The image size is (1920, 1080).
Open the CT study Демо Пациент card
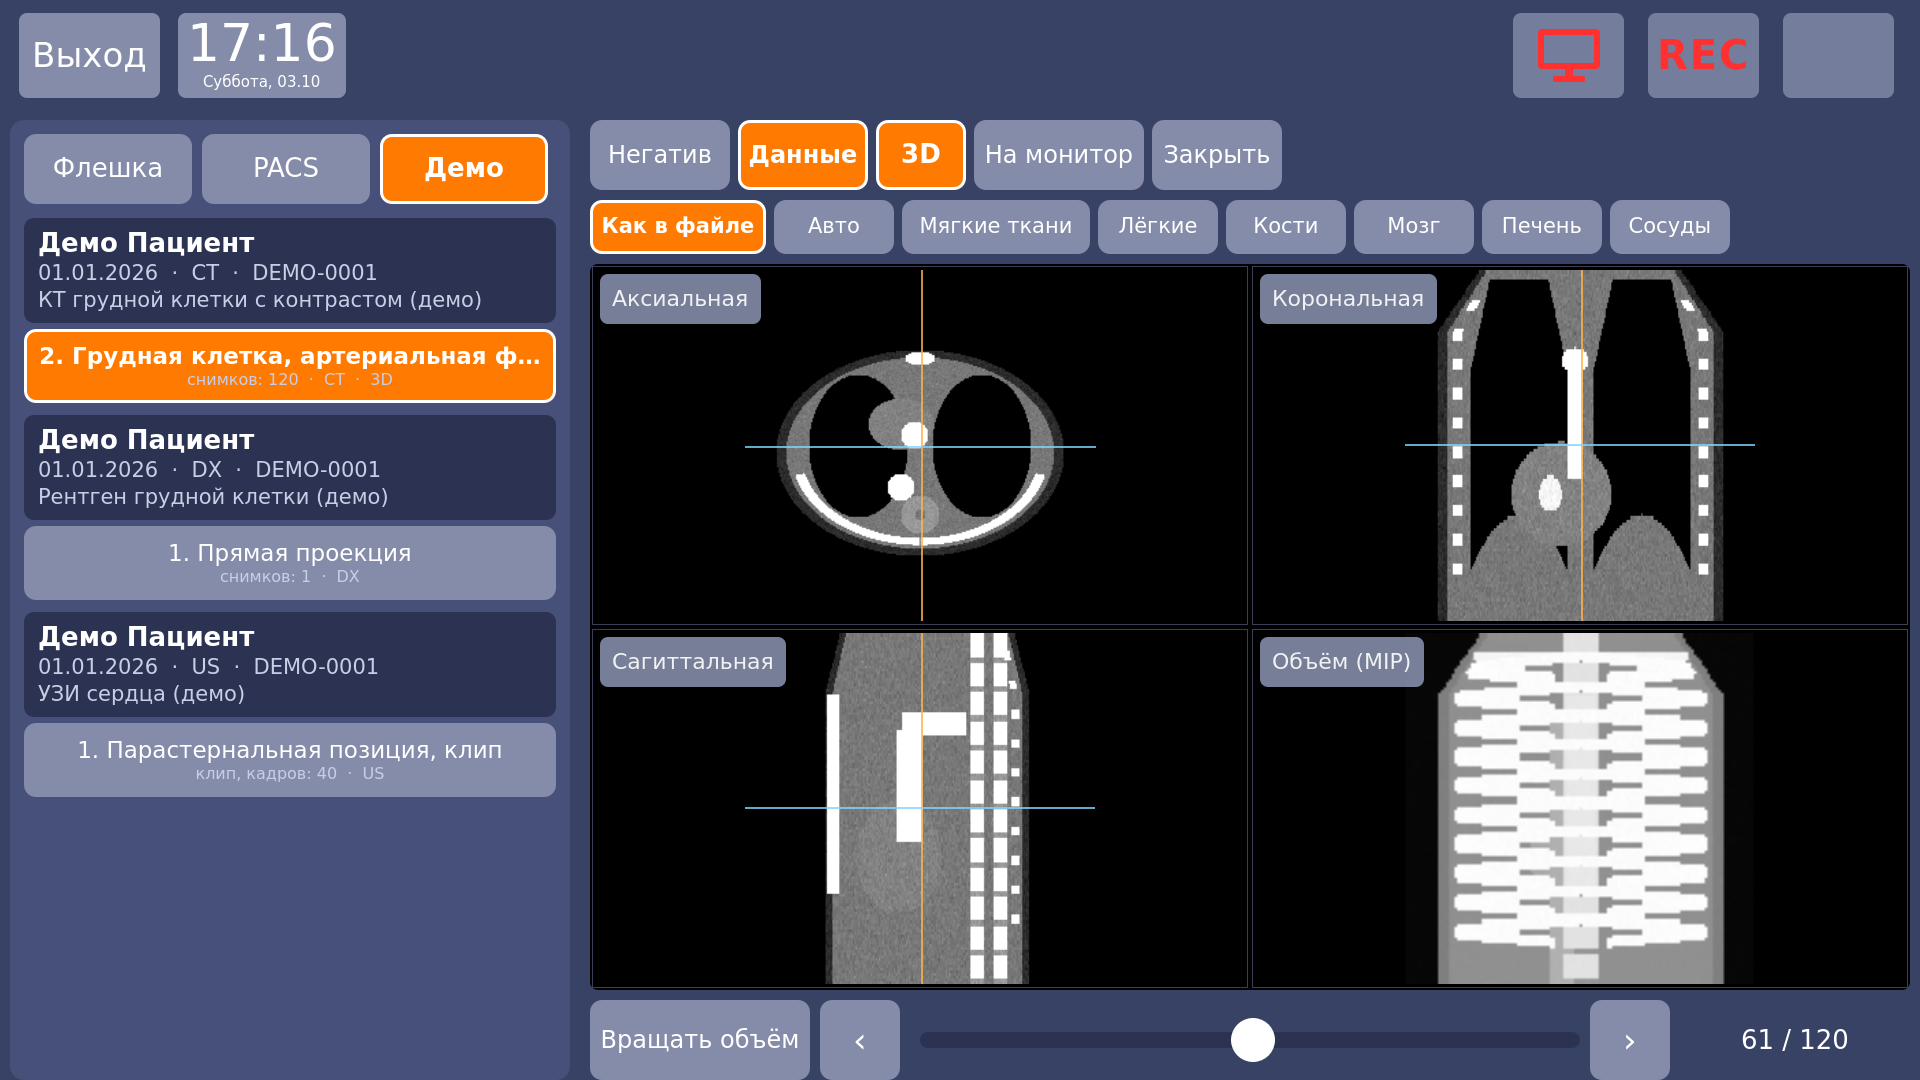pyautogui.click(x=290, y=271)
